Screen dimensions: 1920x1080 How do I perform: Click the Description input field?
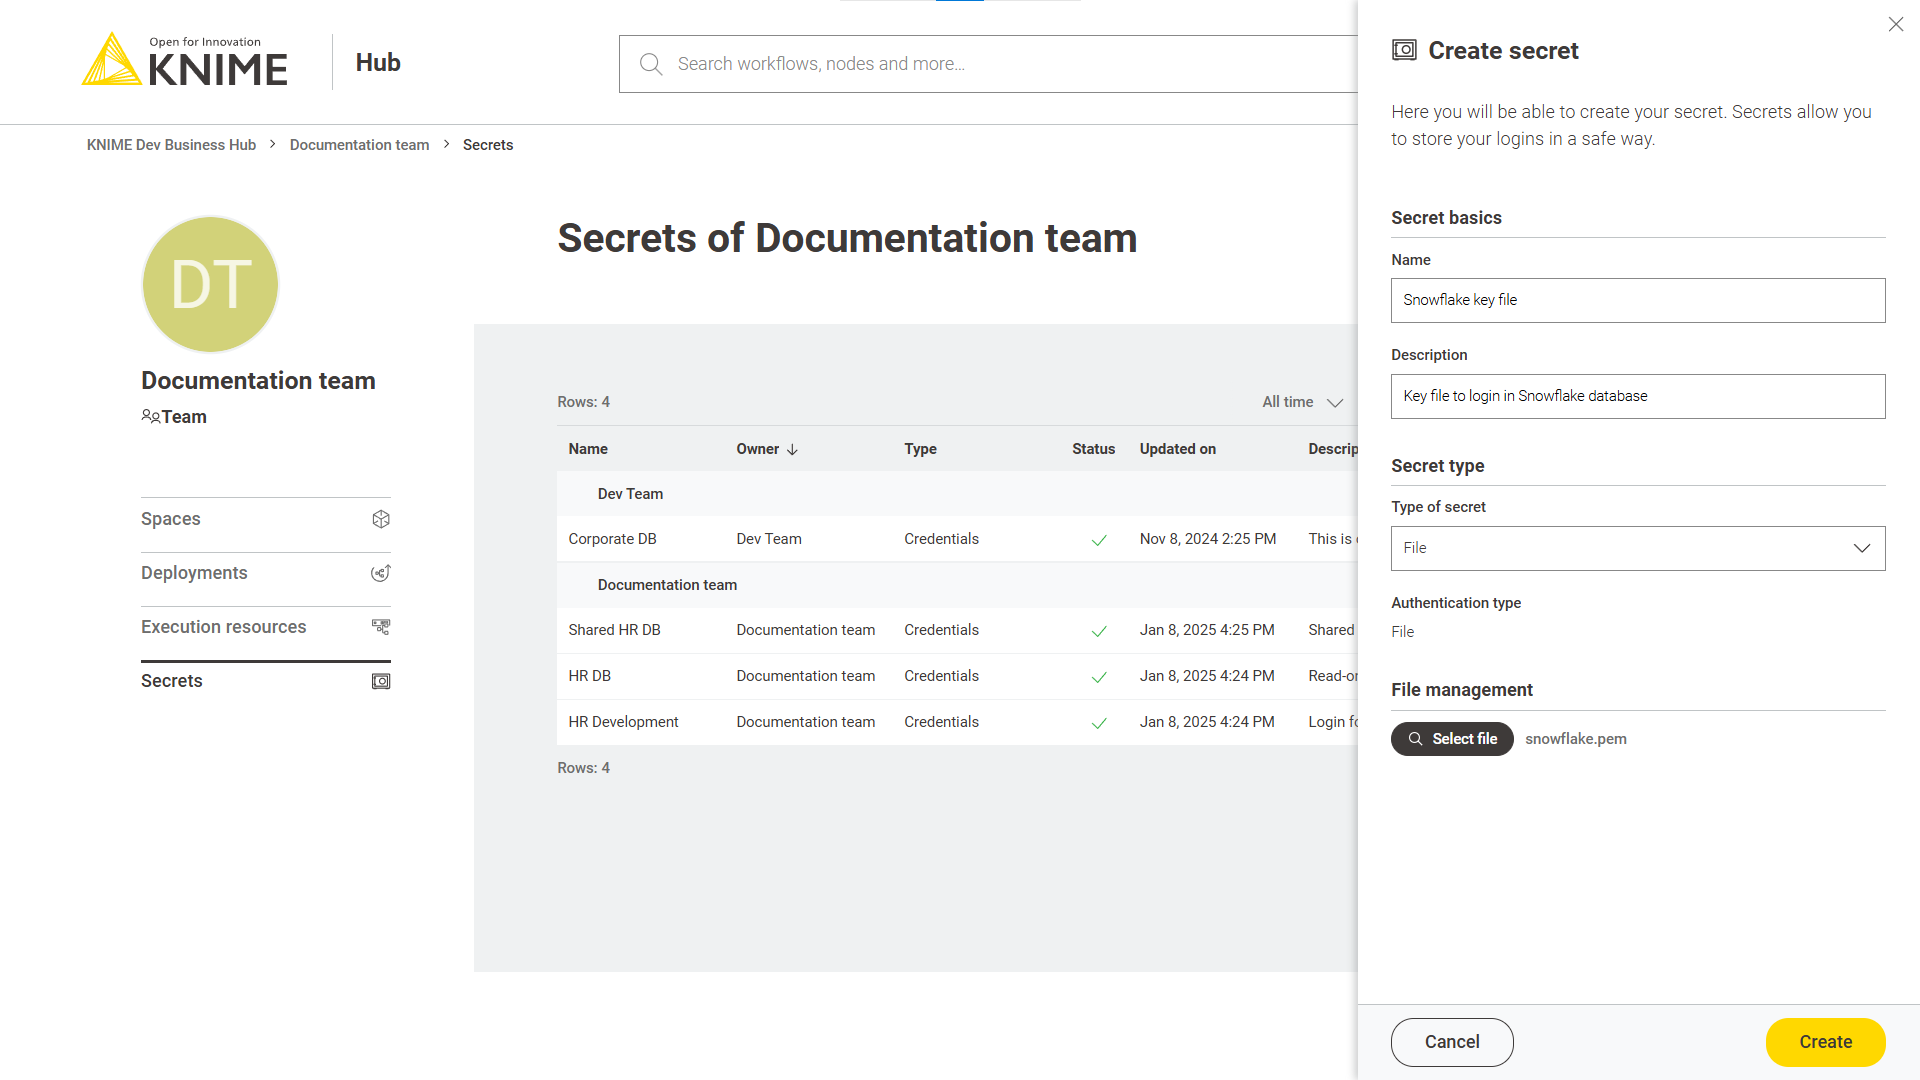pos(1637,396)
